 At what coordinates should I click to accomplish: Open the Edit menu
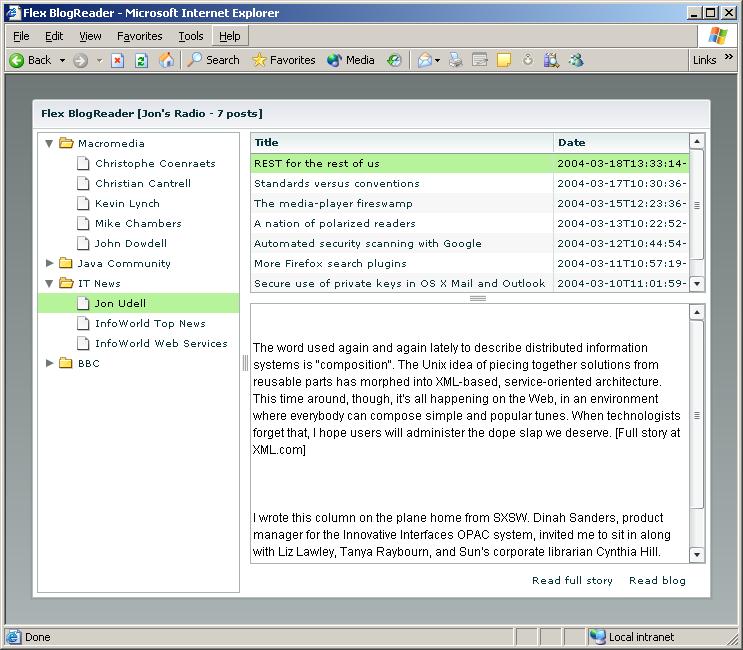point(54,36)
